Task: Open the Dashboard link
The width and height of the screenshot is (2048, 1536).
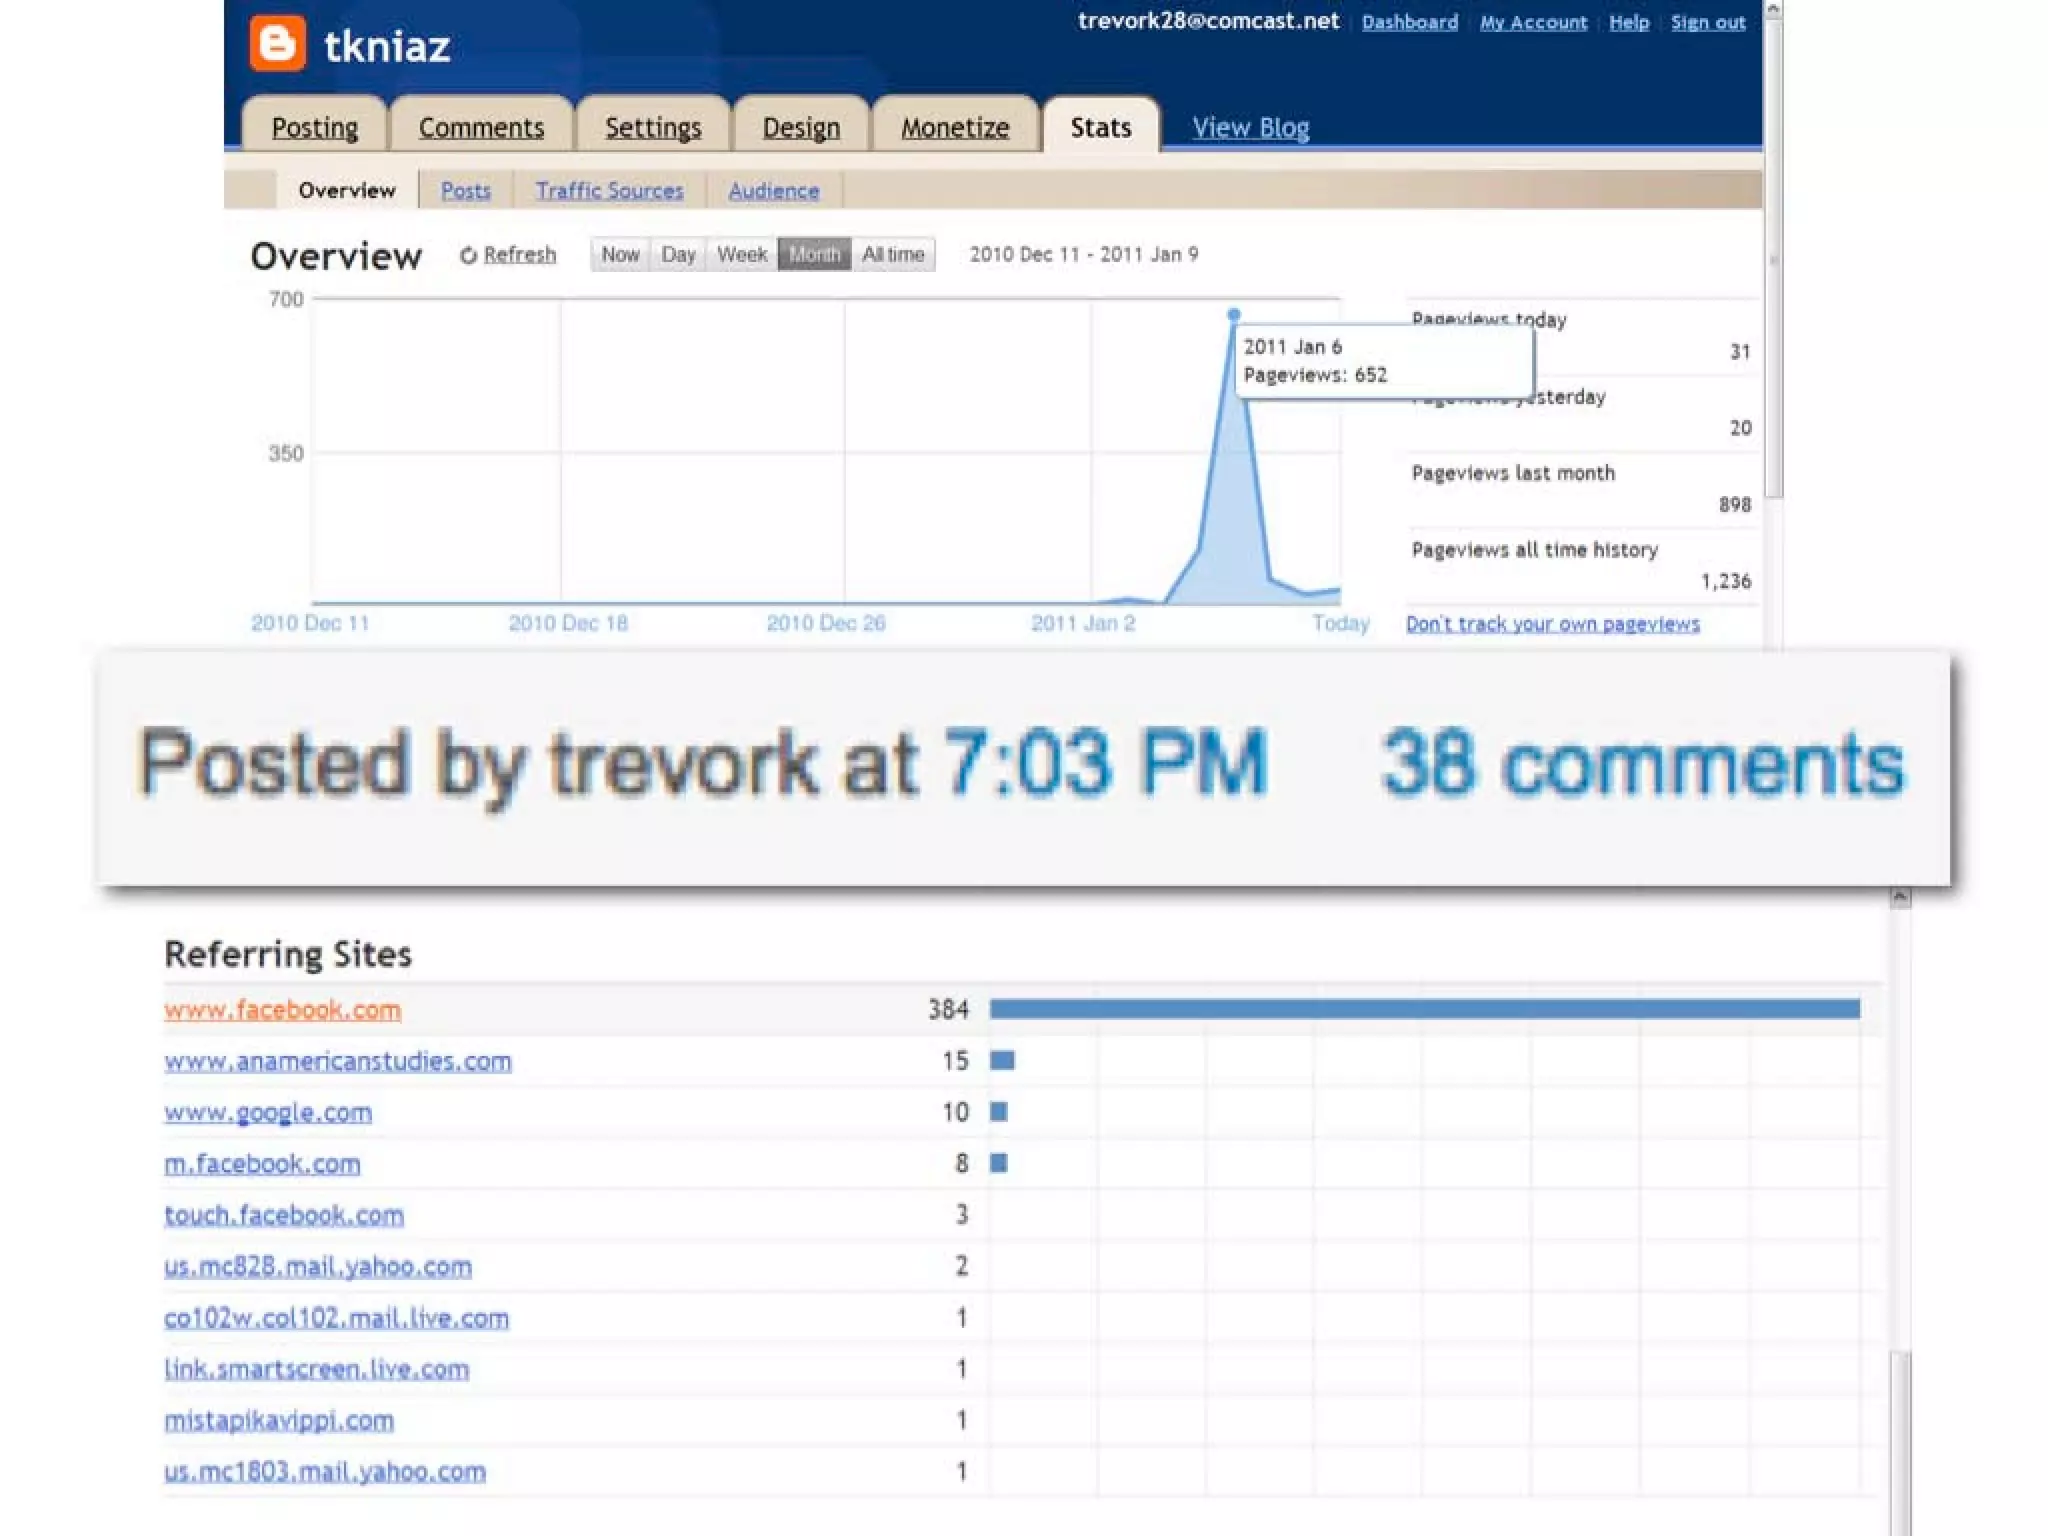Action: tap(1409, 22)
